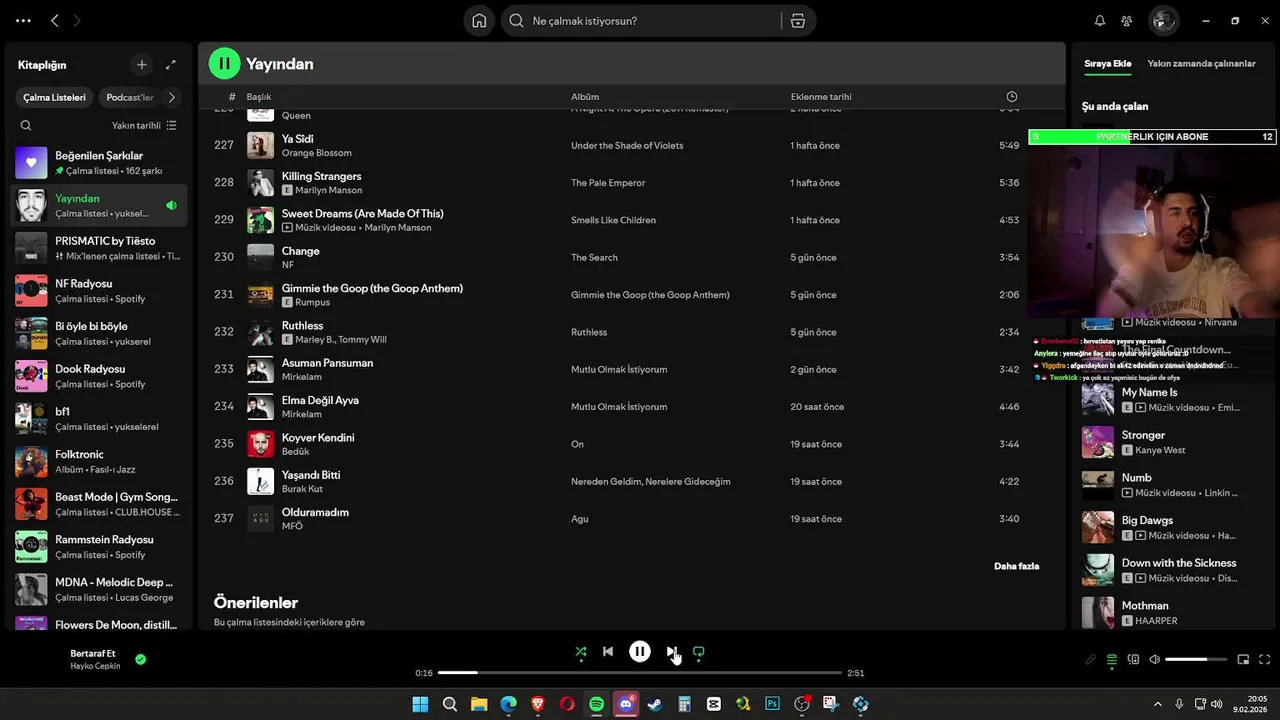Viewport: 1280px width, 720px height.
Task: Sort by the 'Albüm' column header
Action: 585,97
